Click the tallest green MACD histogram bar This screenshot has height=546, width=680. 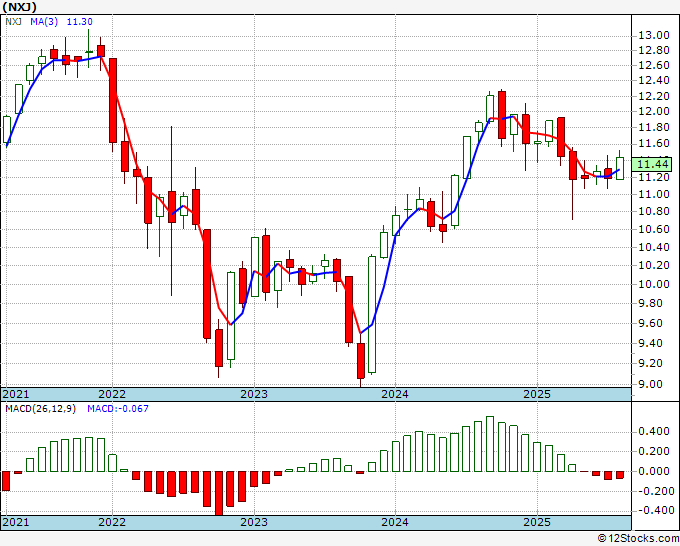[x=490, y=444]
